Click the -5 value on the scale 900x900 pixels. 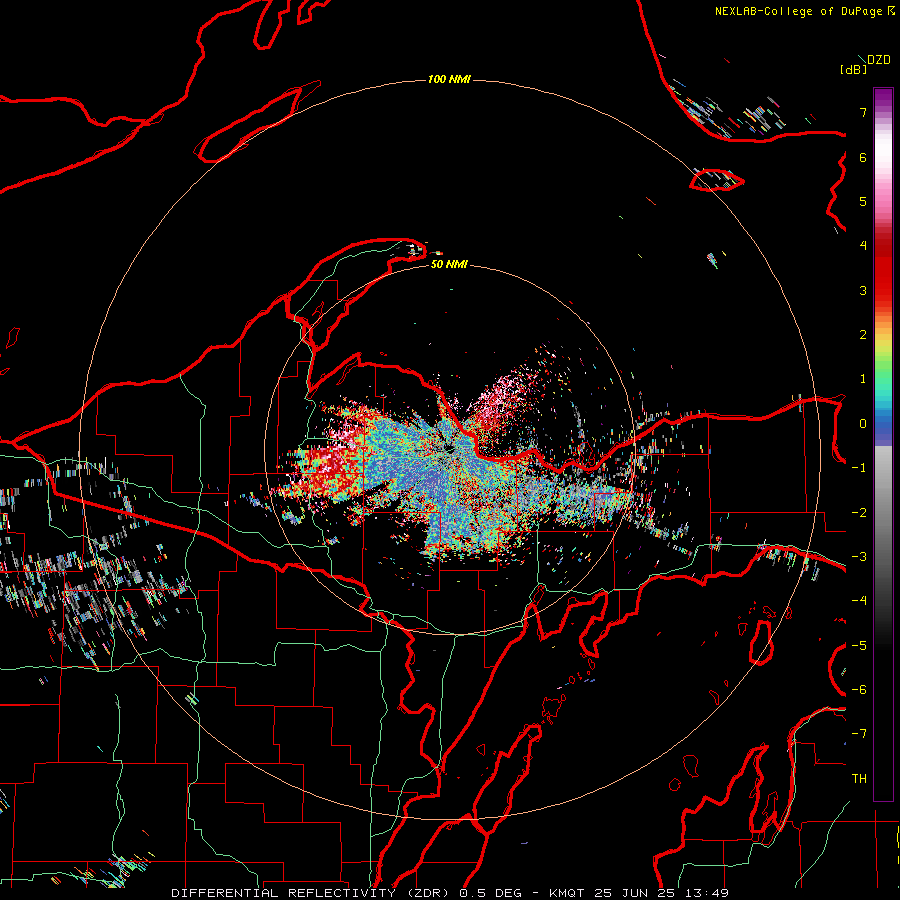coord(859,646)
